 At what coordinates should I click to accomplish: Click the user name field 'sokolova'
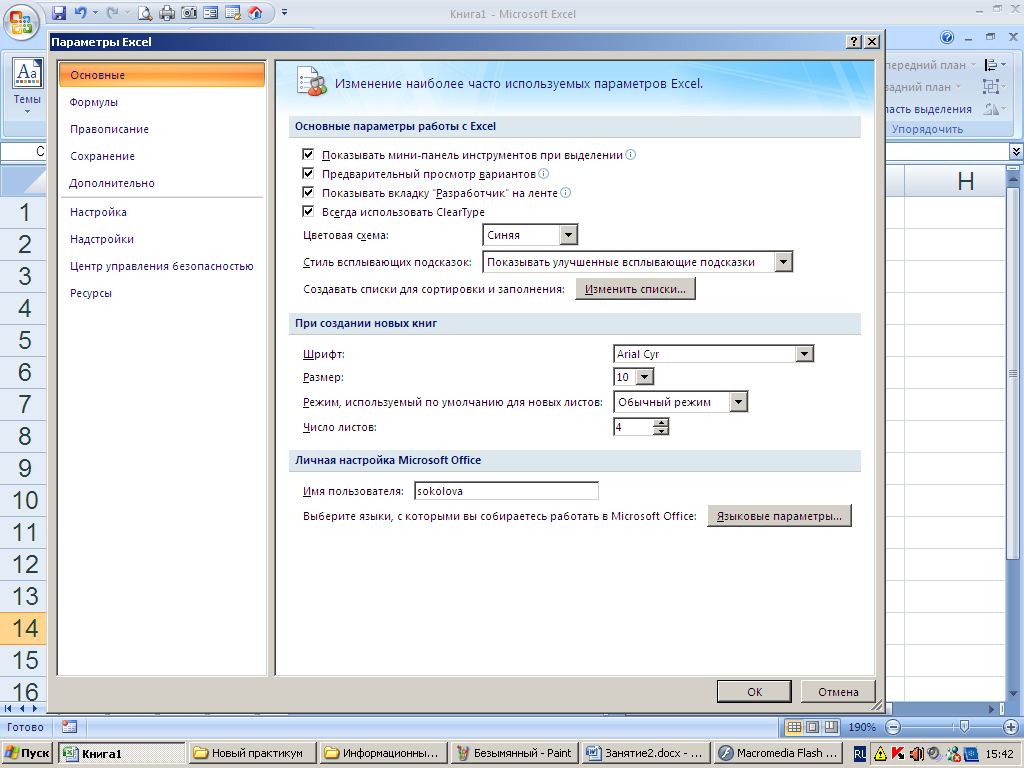coord(506,491)
